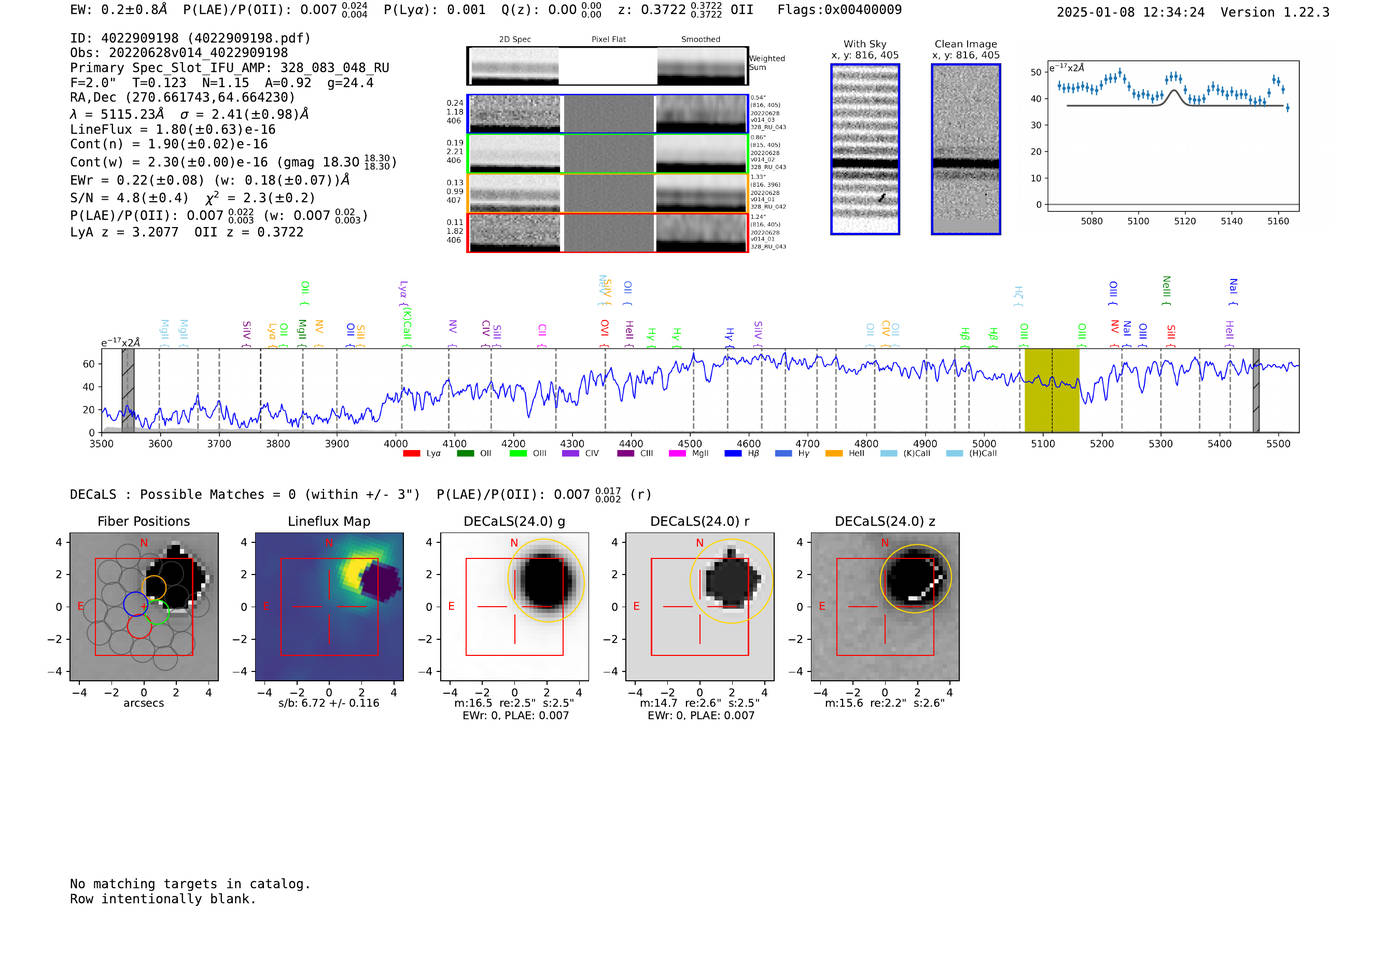Screen dimensions: 1400x953
Task: Open the DECaLS(24.0) g cutout
Action: coord(514,606)
